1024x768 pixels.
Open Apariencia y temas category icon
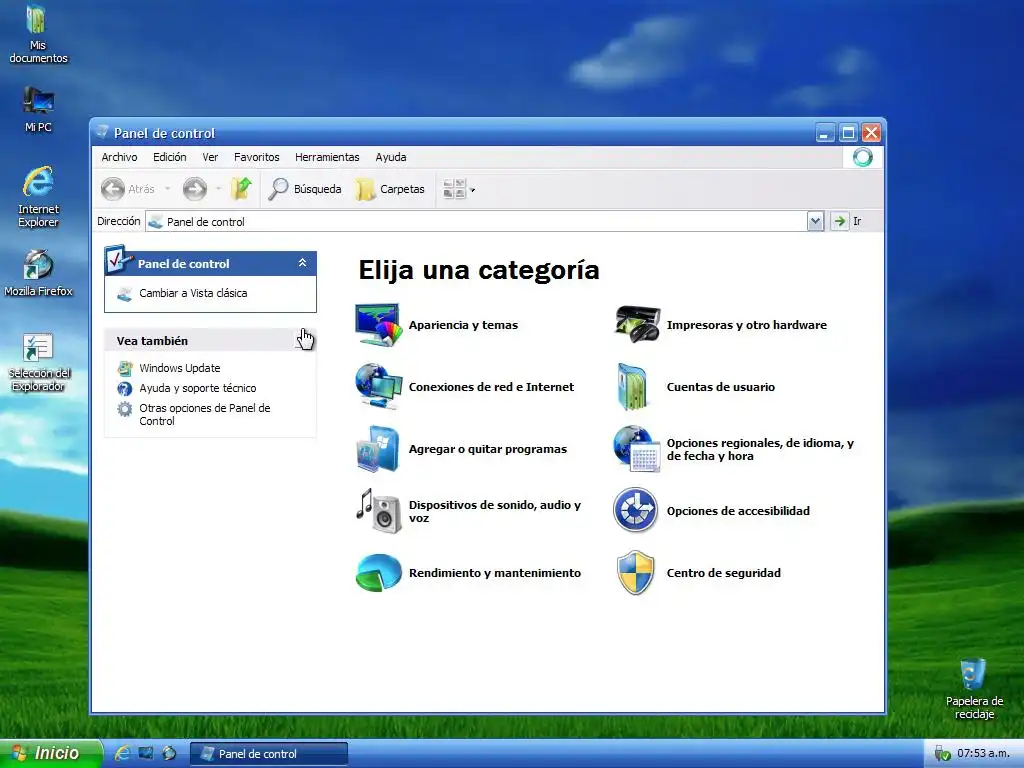(x=378, y=325)
